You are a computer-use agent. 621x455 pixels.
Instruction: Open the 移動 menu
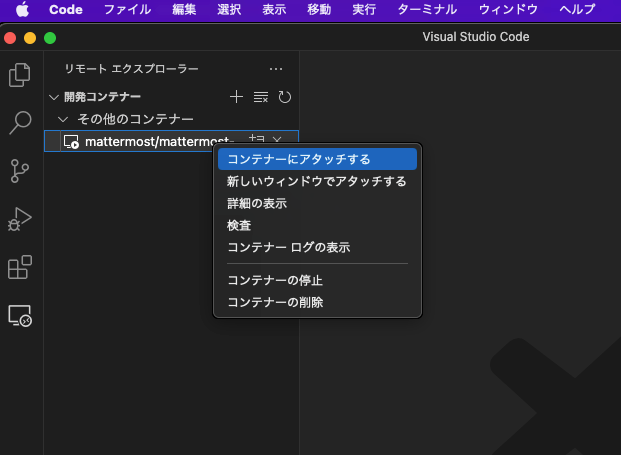[319, 10]
